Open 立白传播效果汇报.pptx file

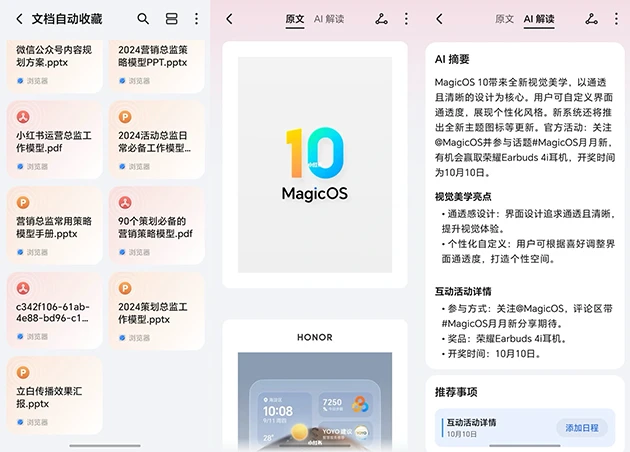pos(54,395)
